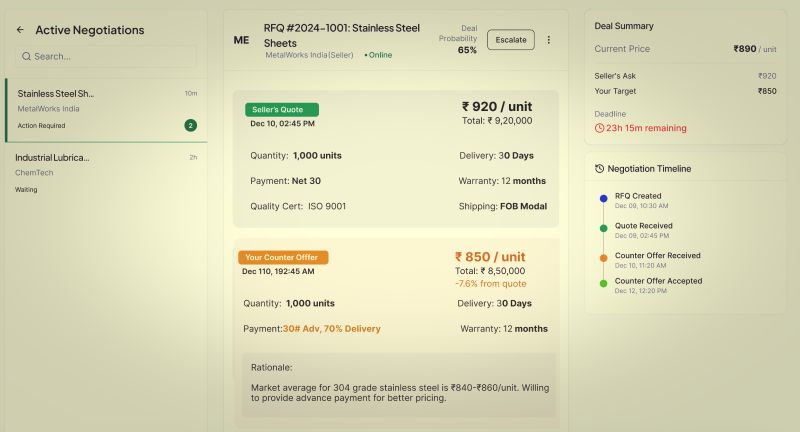Click the green unread badge showing 2
The height and width of the screenshot is (432, 800).
pos(190,125)
